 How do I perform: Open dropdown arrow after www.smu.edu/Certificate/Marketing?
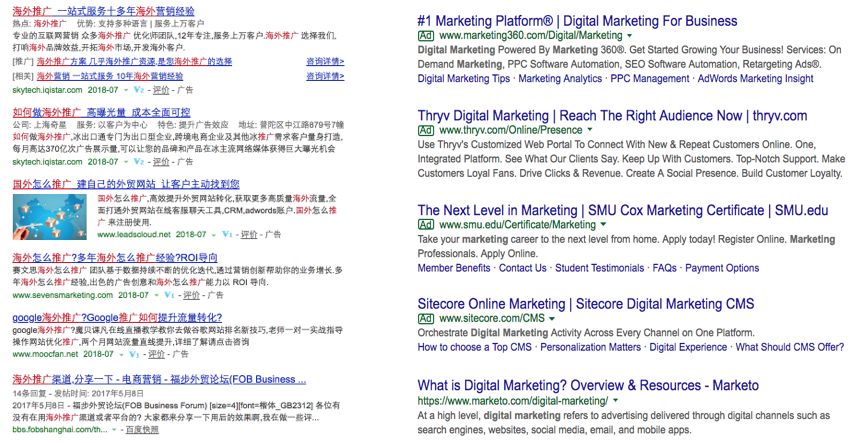(x=603, y=224)
